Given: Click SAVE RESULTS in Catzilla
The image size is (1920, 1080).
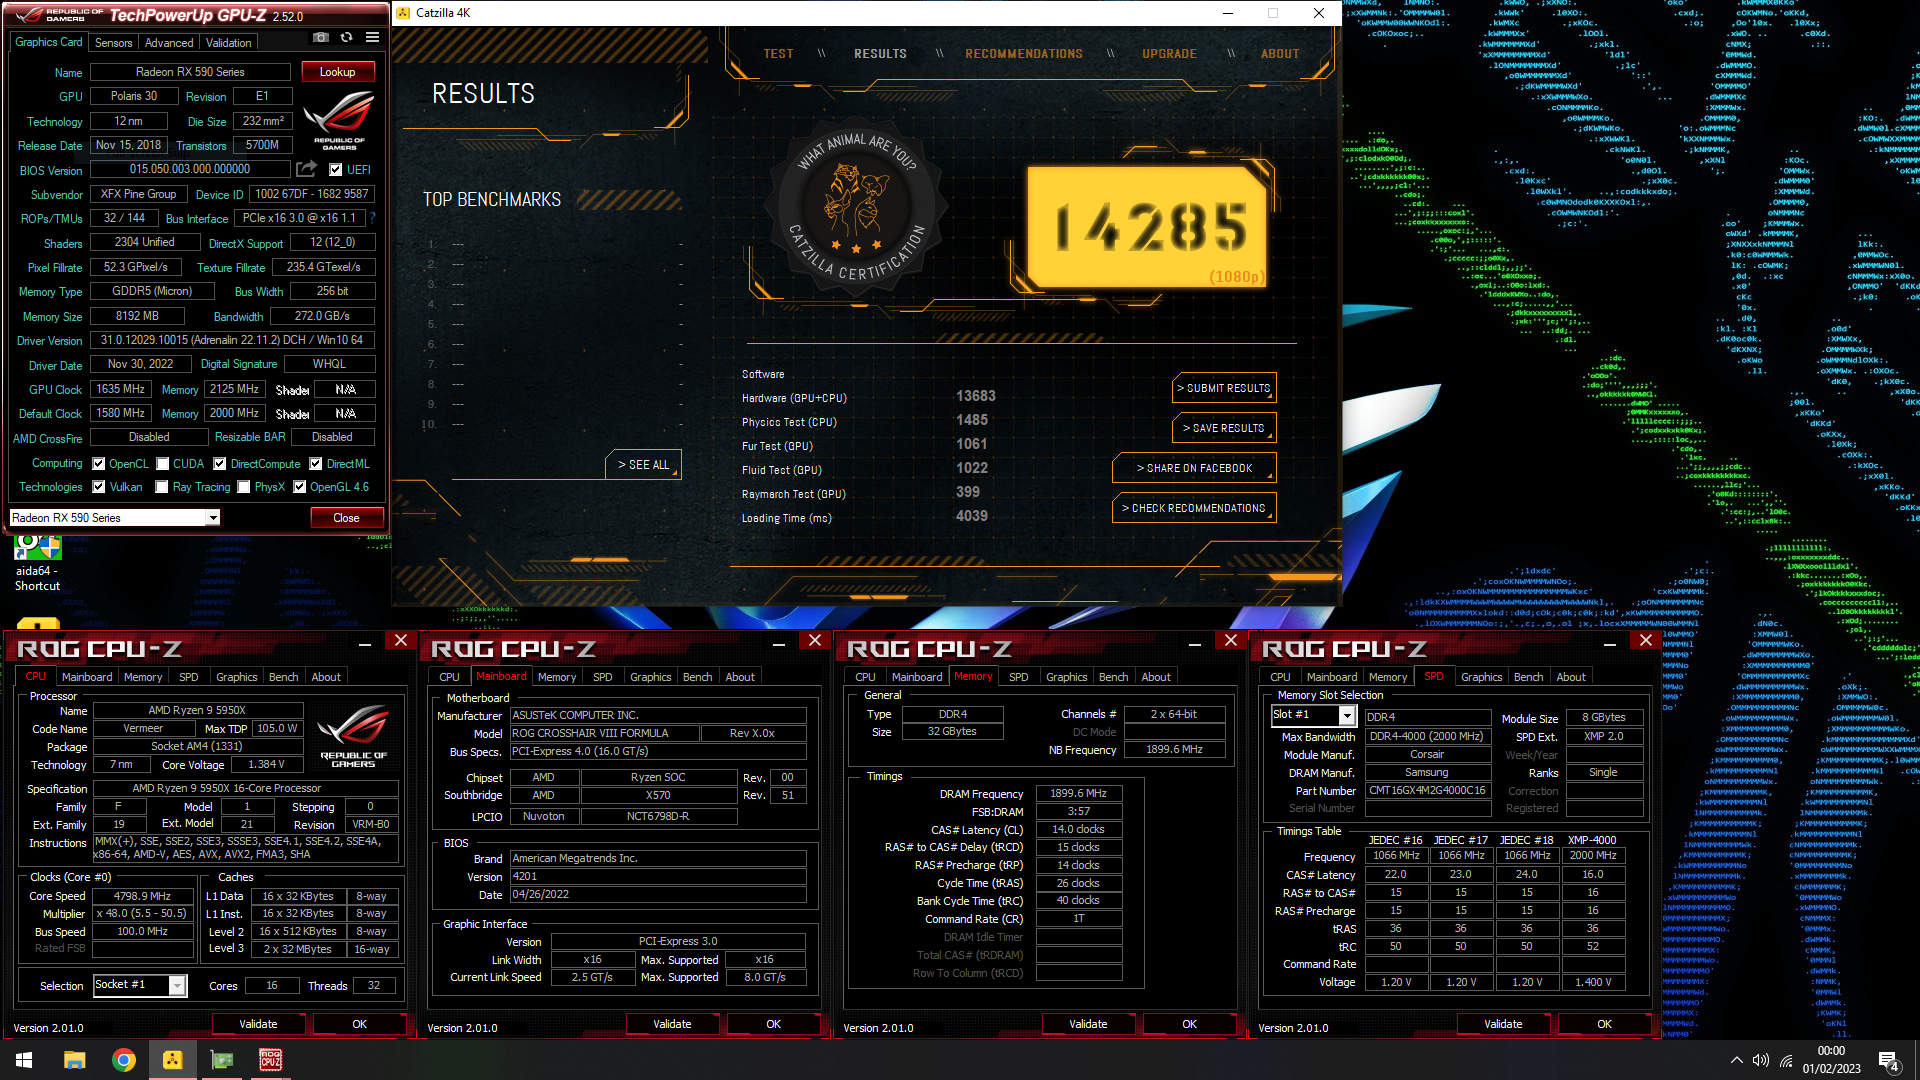Looking at the screenshot, I should coord(1224,428).
